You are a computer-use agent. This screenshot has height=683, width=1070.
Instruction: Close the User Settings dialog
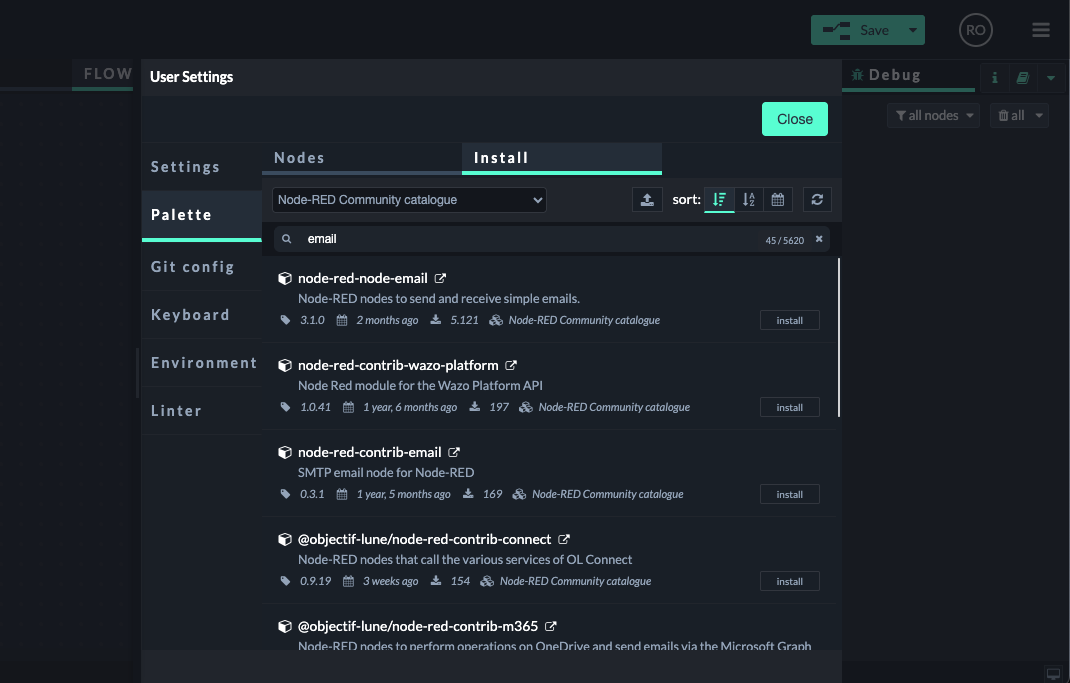coord(794,118)
